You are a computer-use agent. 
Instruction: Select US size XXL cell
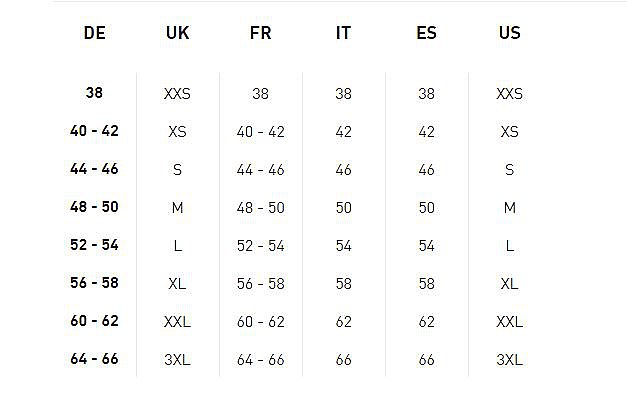click(509, 321)
